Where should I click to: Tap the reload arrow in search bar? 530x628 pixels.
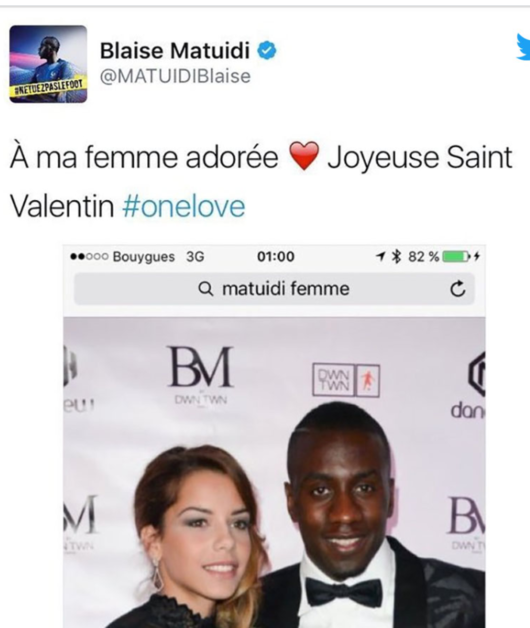coord(457,288)
